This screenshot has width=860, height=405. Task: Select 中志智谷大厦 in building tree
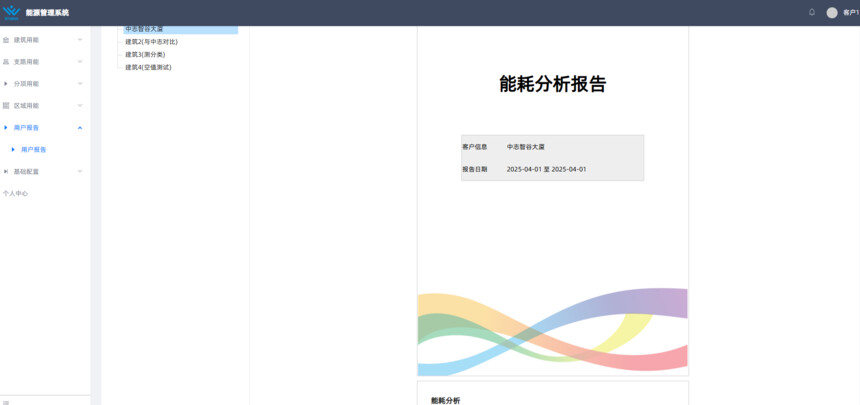[144, 29]
